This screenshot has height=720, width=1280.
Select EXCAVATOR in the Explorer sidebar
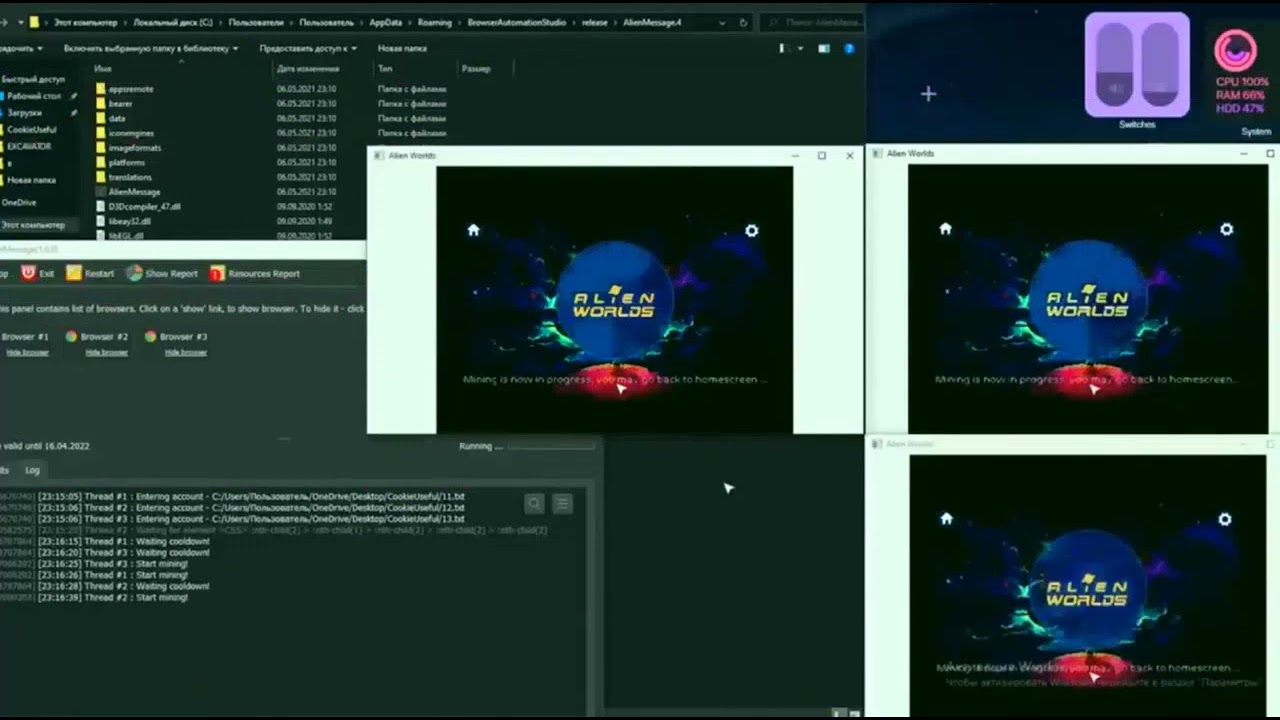pos(29,146)
